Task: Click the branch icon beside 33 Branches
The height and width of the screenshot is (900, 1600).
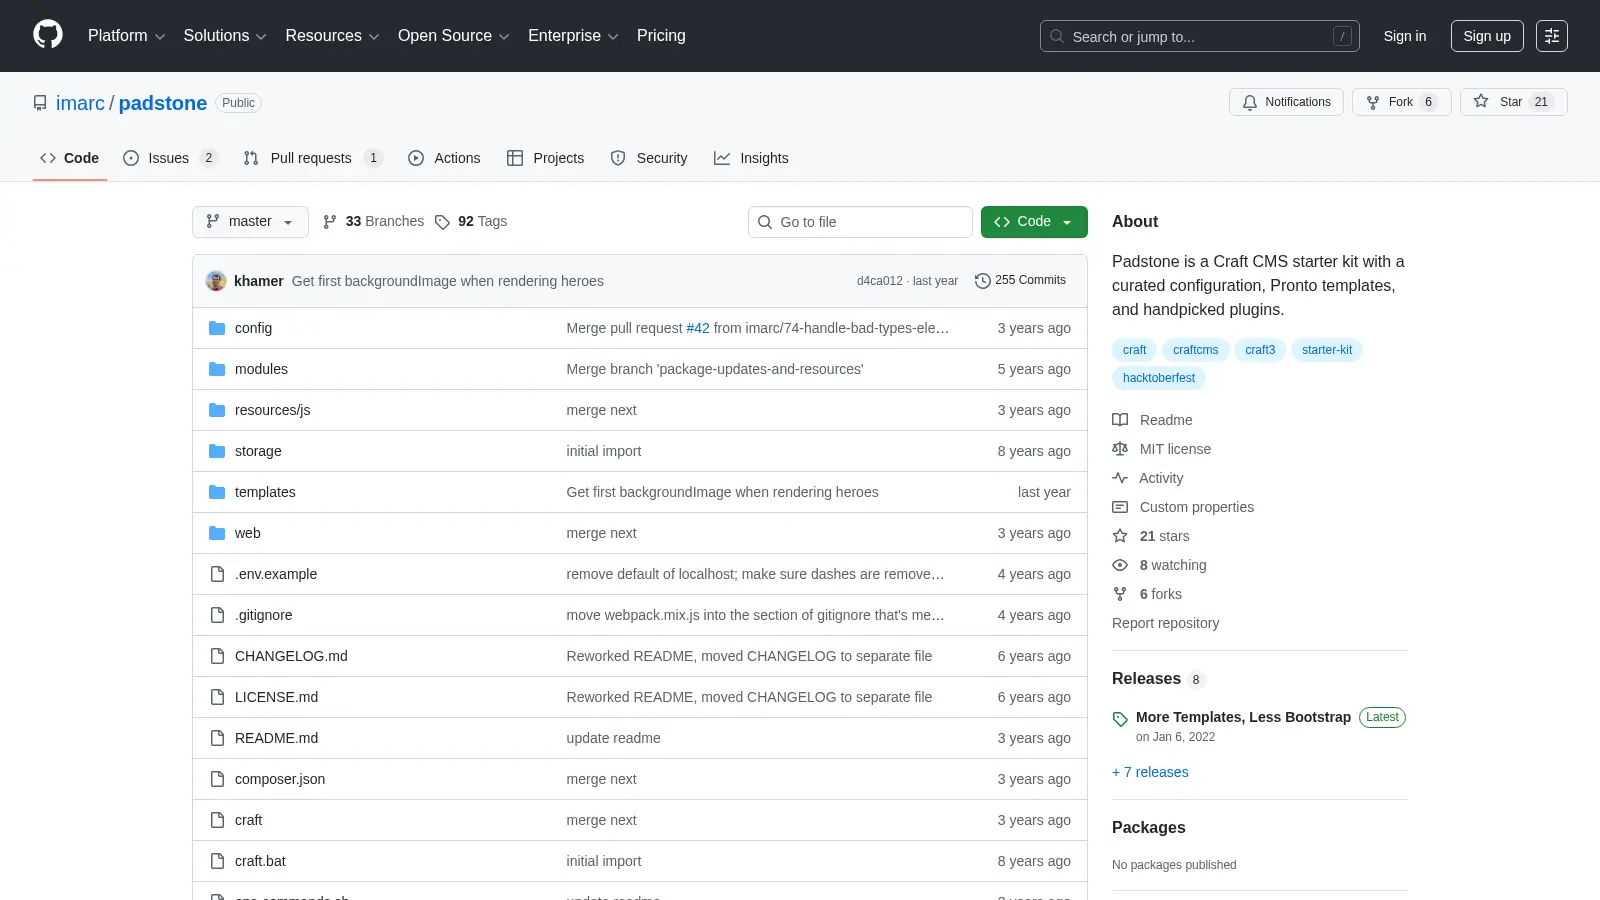Action: coord(330,222)
